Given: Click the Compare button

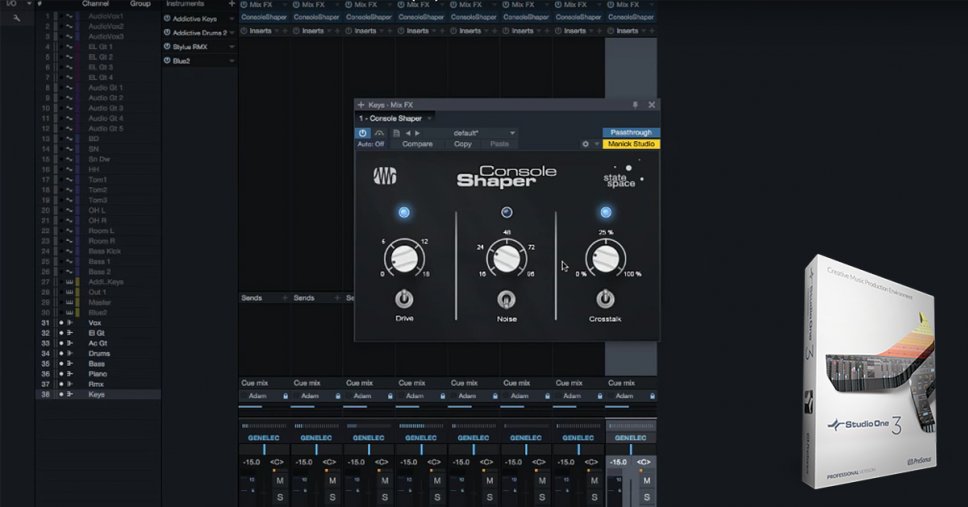Looking at the screenshot, I should pos(417,144).
